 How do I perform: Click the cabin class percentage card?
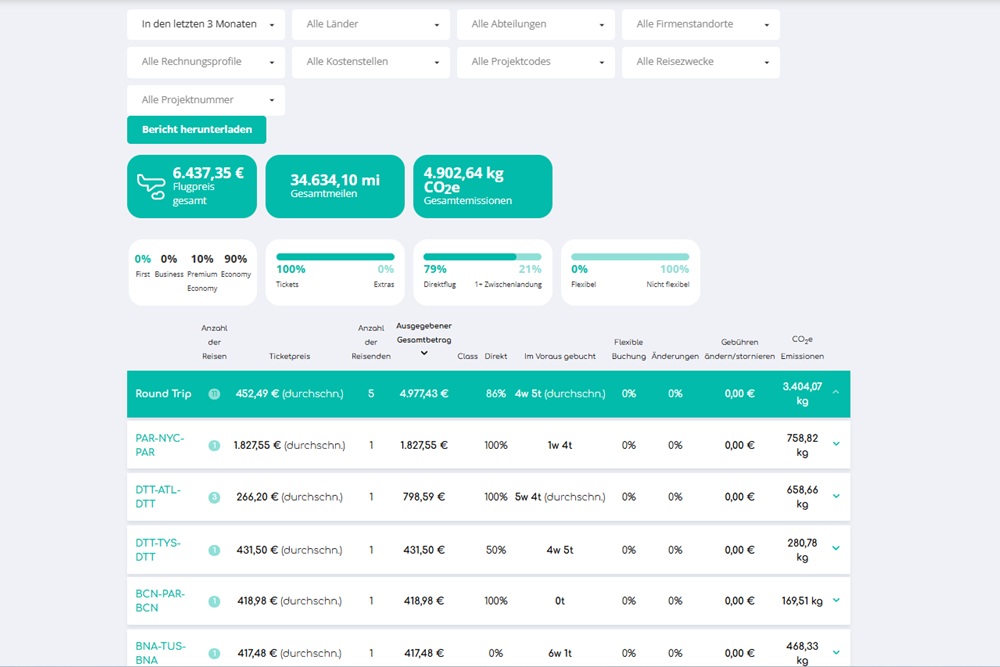click(193, 272)
